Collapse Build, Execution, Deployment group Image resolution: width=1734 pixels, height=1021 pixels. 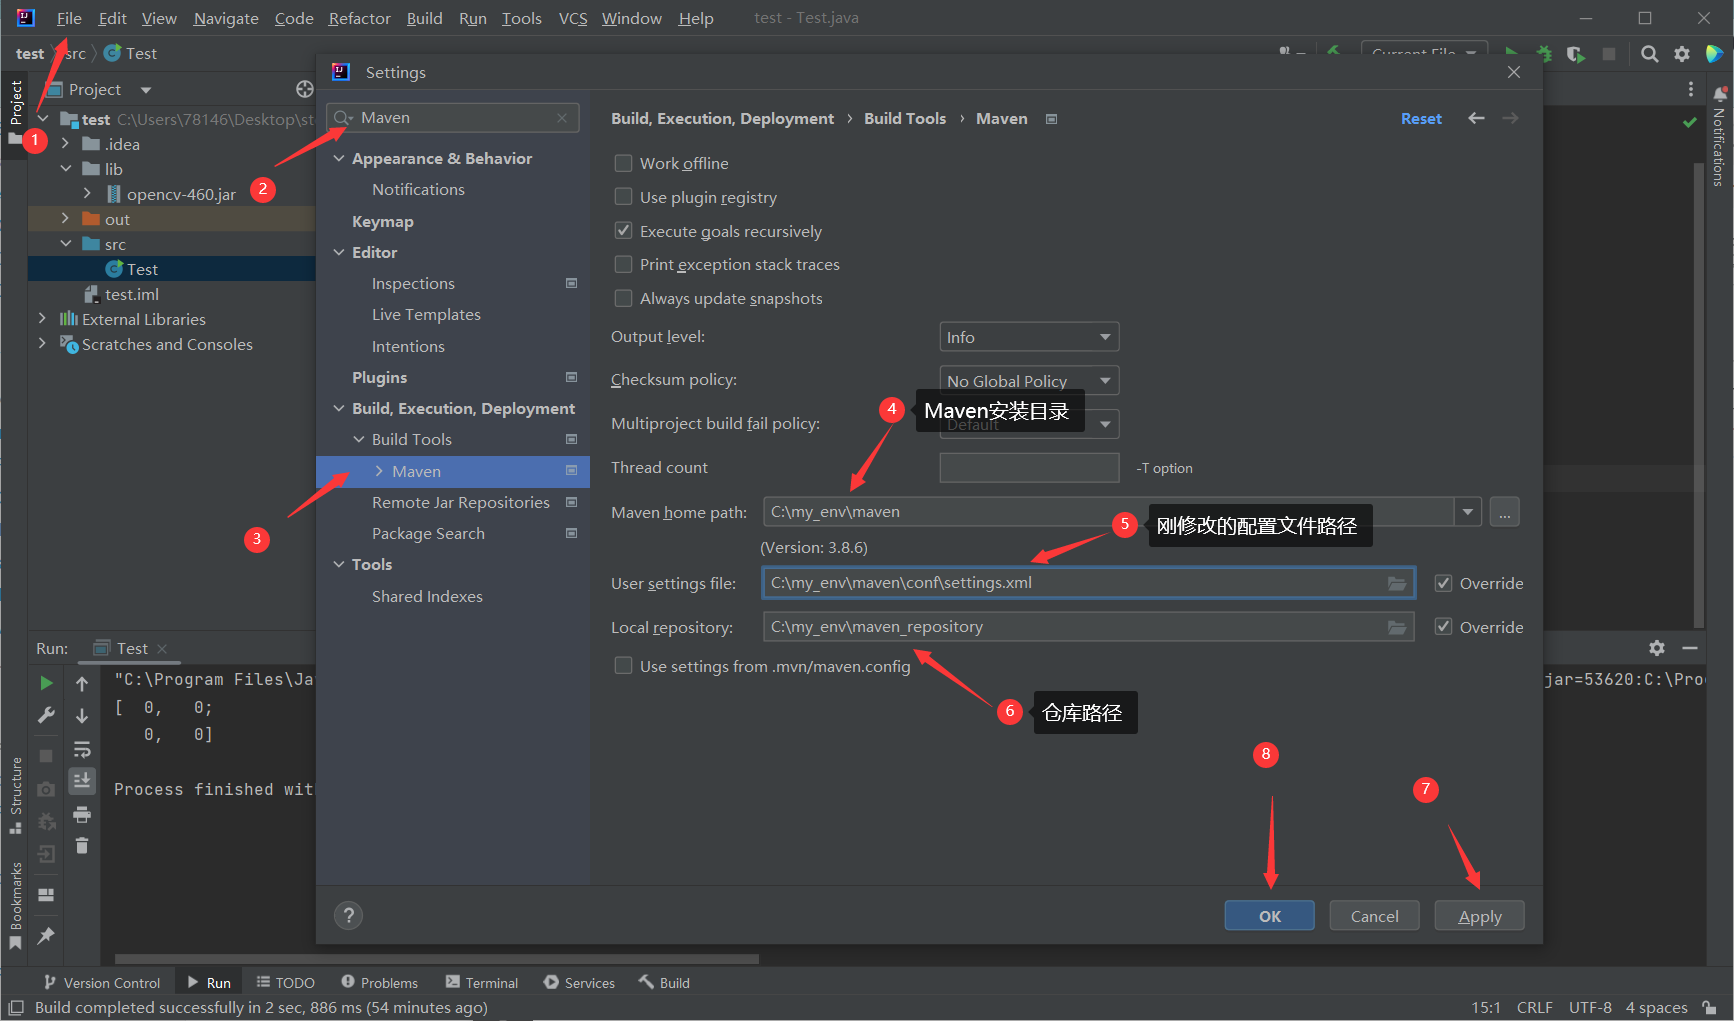coord(339,408)
